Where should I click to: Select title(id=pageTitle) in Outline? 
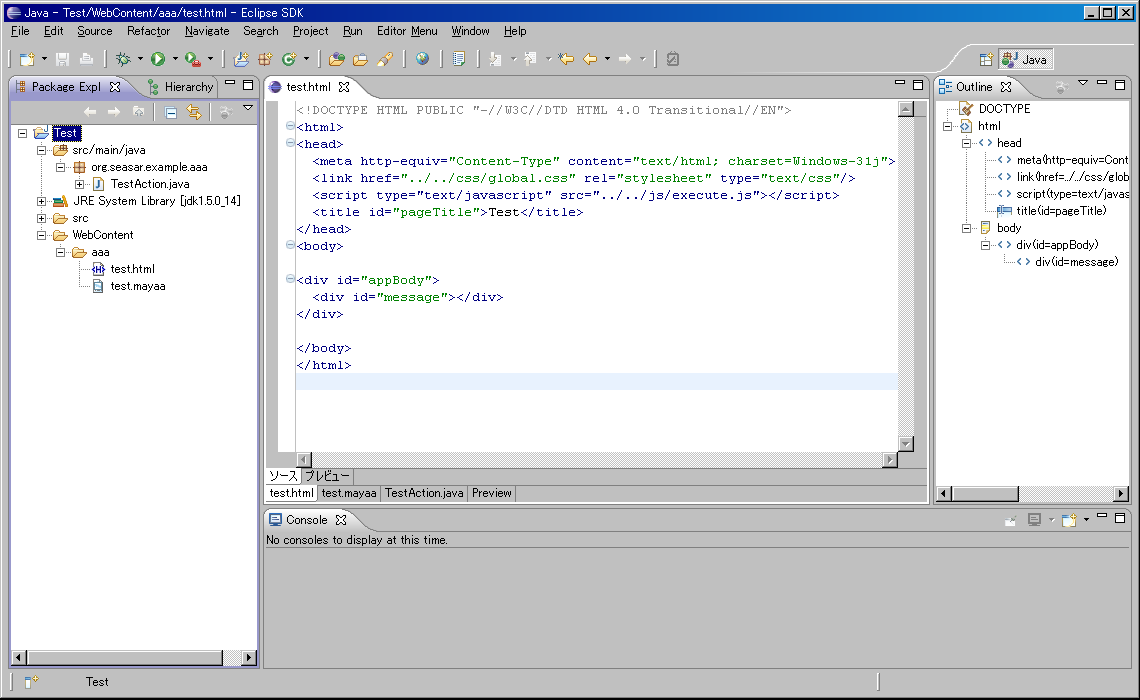[x=1061, y=211]
